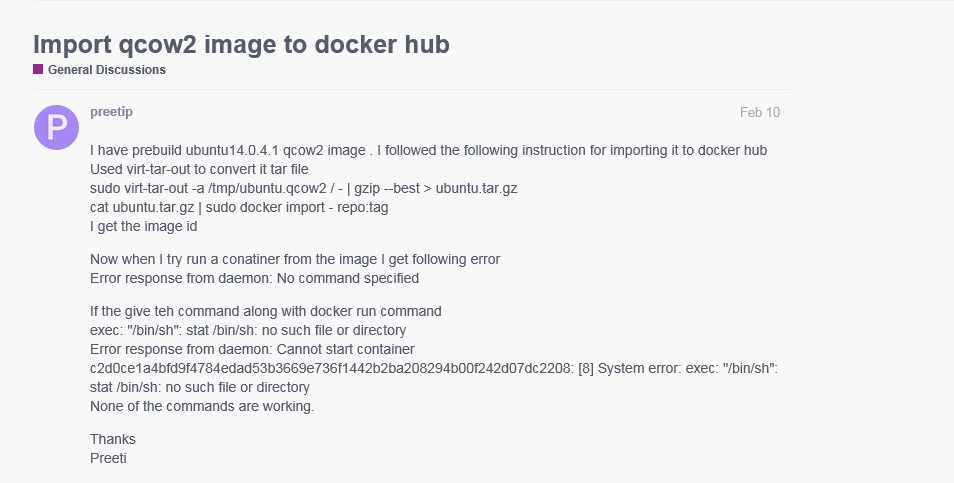Click the line starting 'I have prebuild ubuntu14.0.4.1'
This screenshot has height=483, width=954.
pos(428,150)
